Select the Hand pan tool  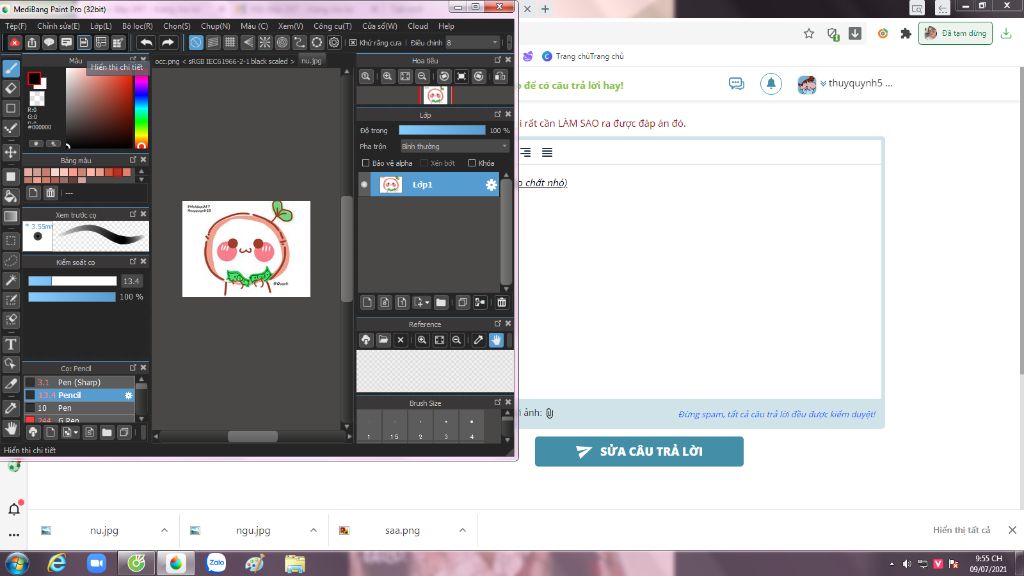(11, 428)
